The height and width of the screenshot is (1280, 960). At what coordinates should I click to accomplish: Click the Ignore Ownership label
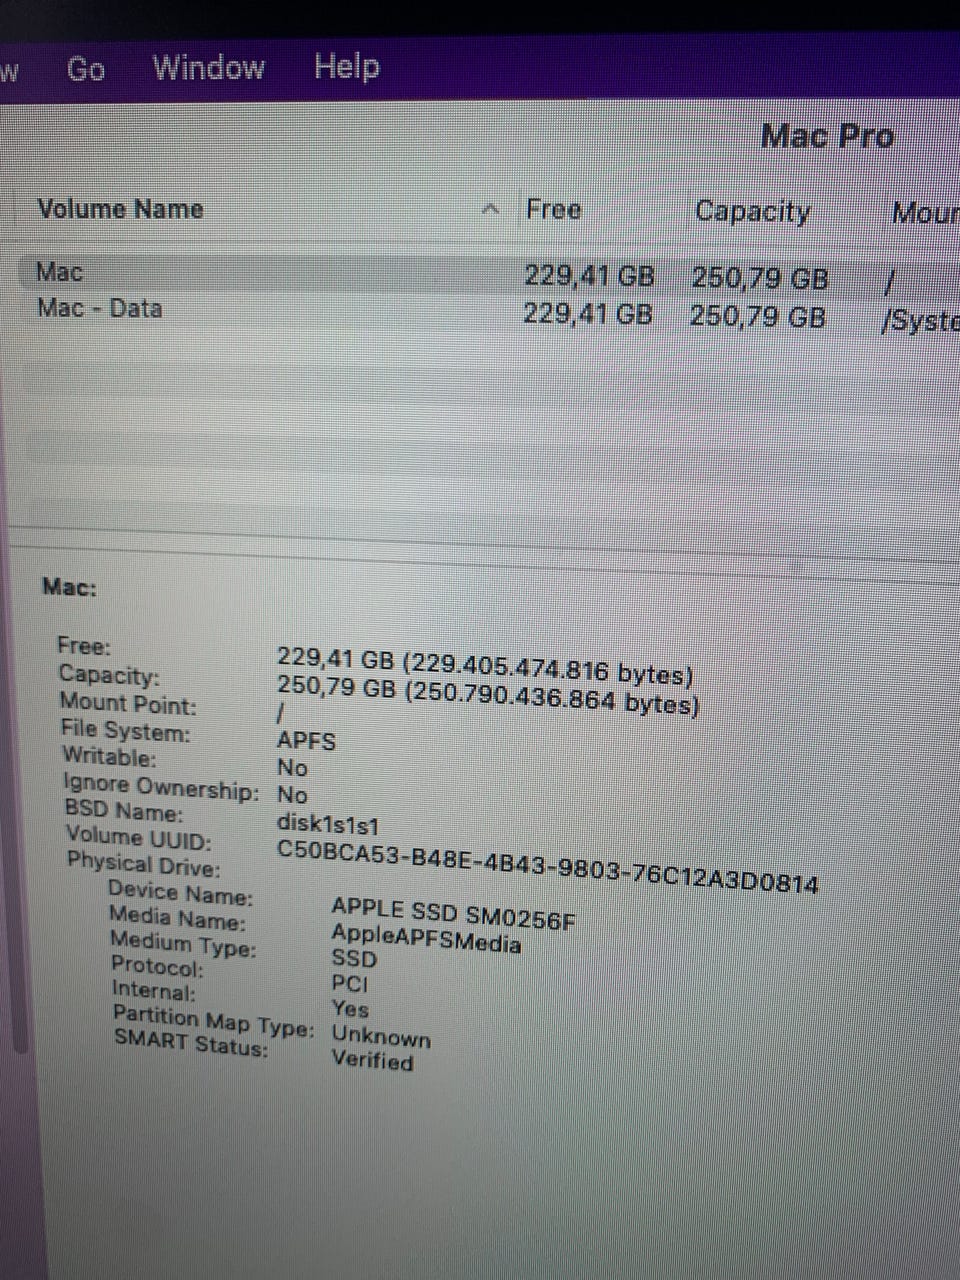coord(161,786)
